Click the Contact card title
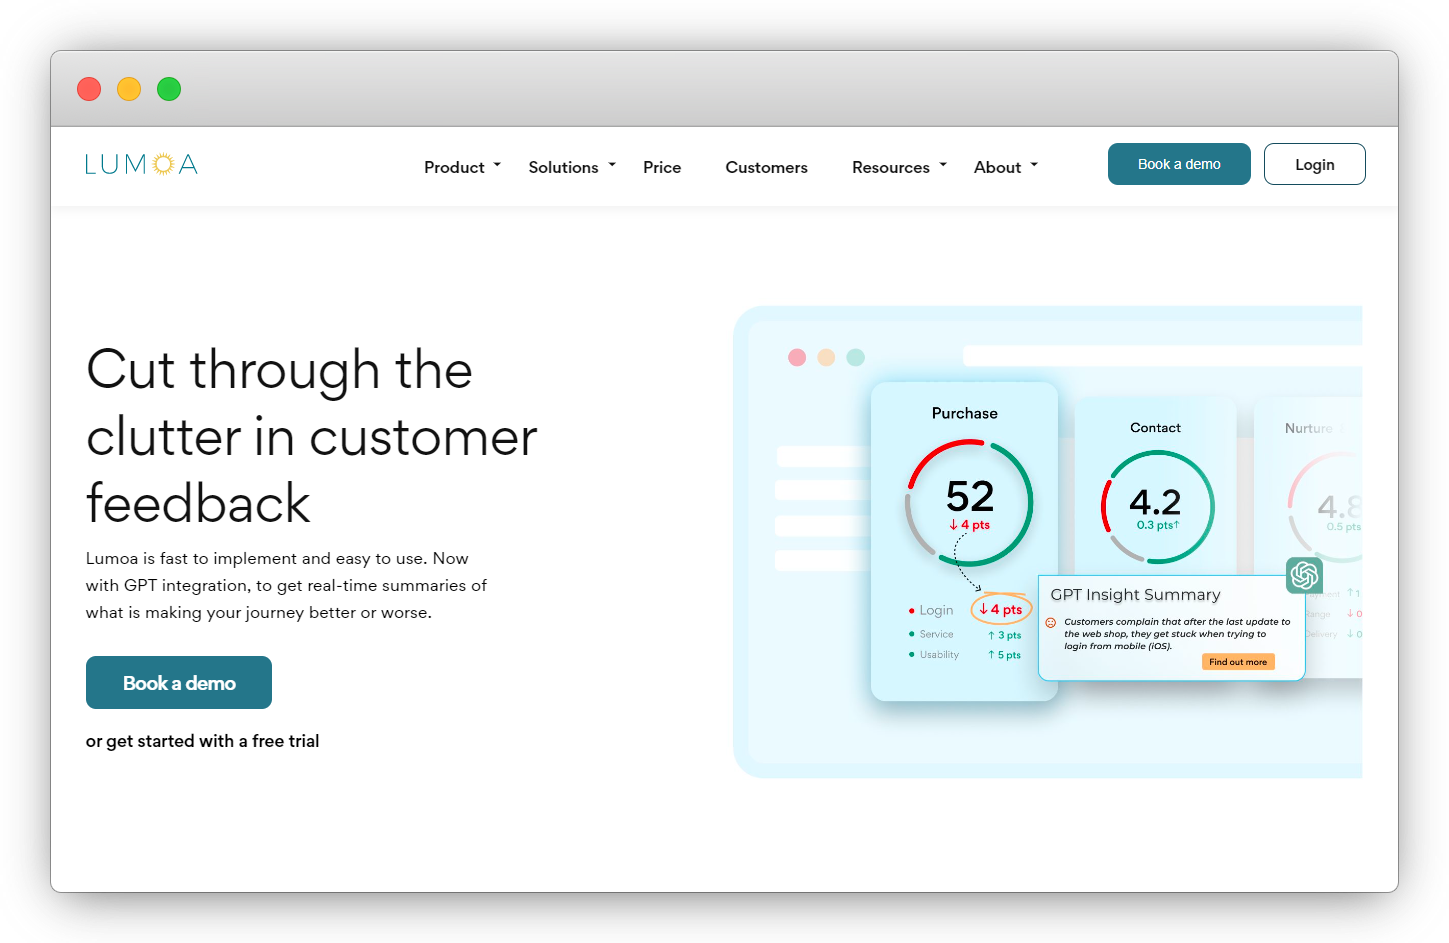Viewport: 1449px width, 943px height. (1155, 427)
